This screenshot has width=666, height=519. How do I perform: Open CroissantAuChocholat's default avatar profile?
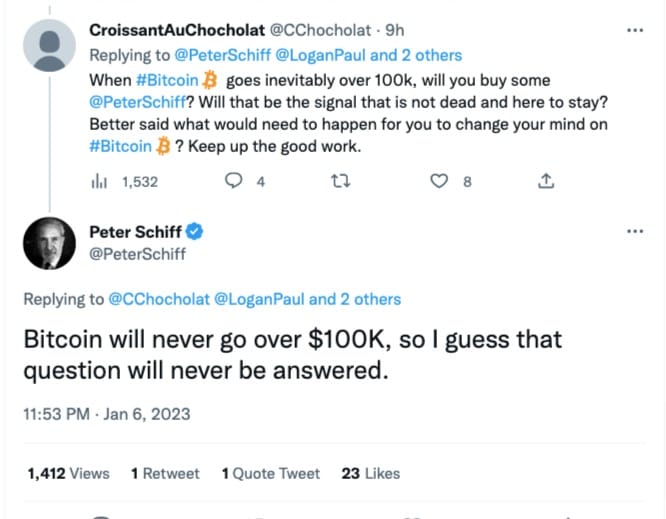[49, 45]
